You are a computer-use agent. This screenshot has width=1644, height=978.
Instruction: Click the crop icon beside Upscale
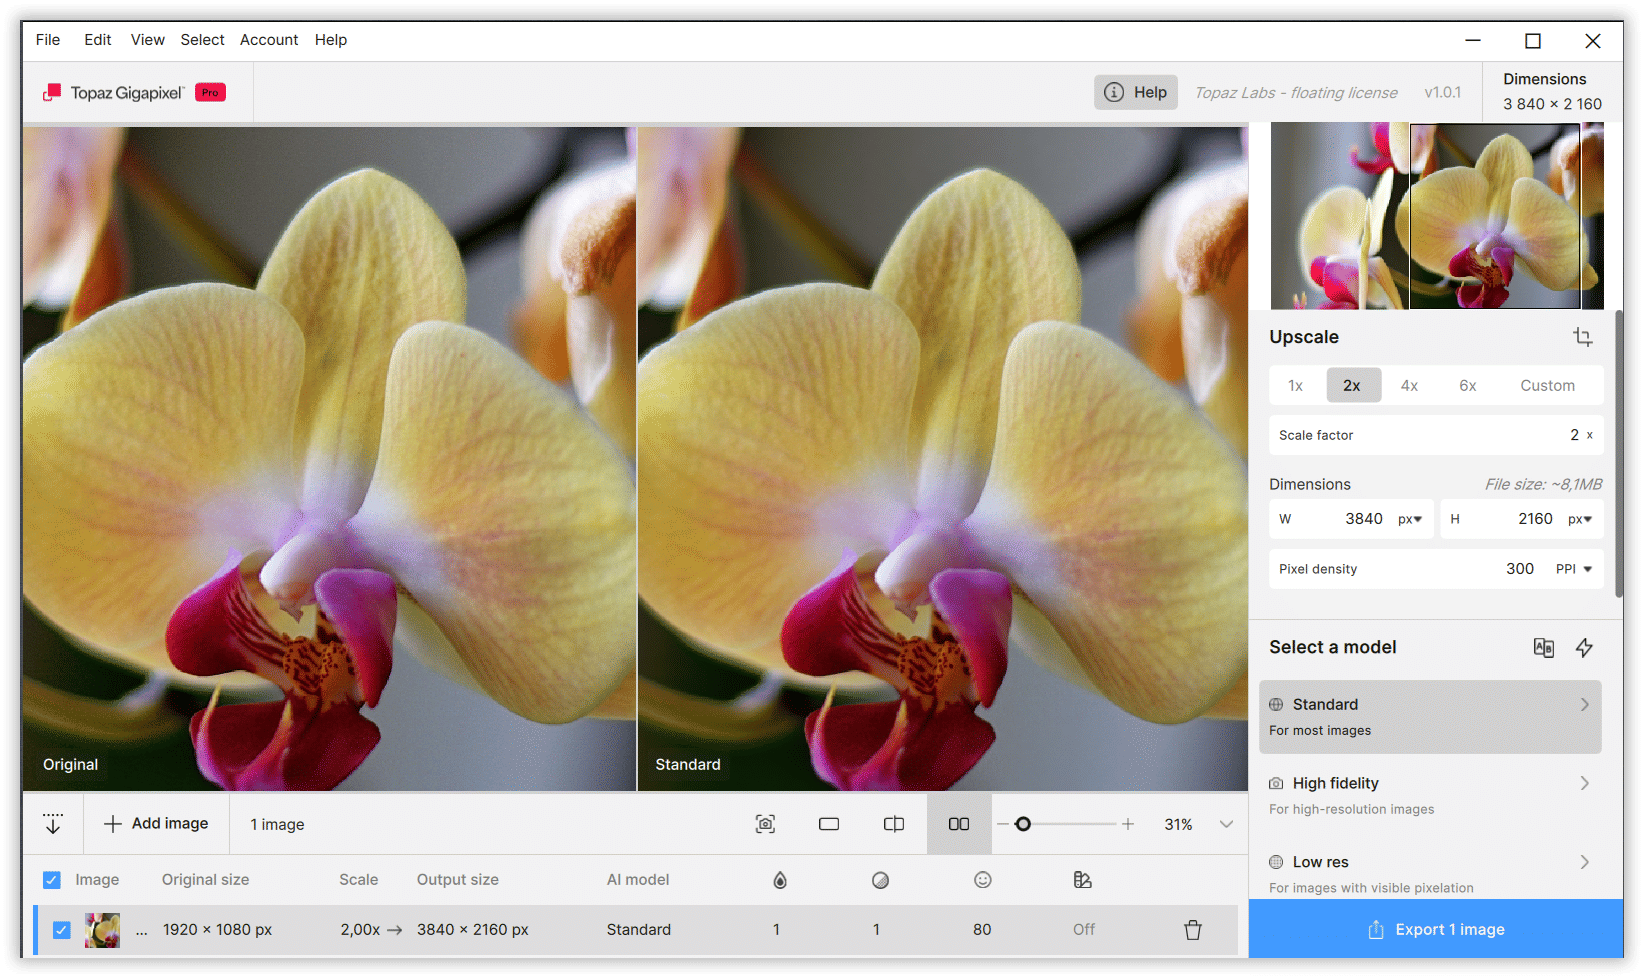[1582, 337]
